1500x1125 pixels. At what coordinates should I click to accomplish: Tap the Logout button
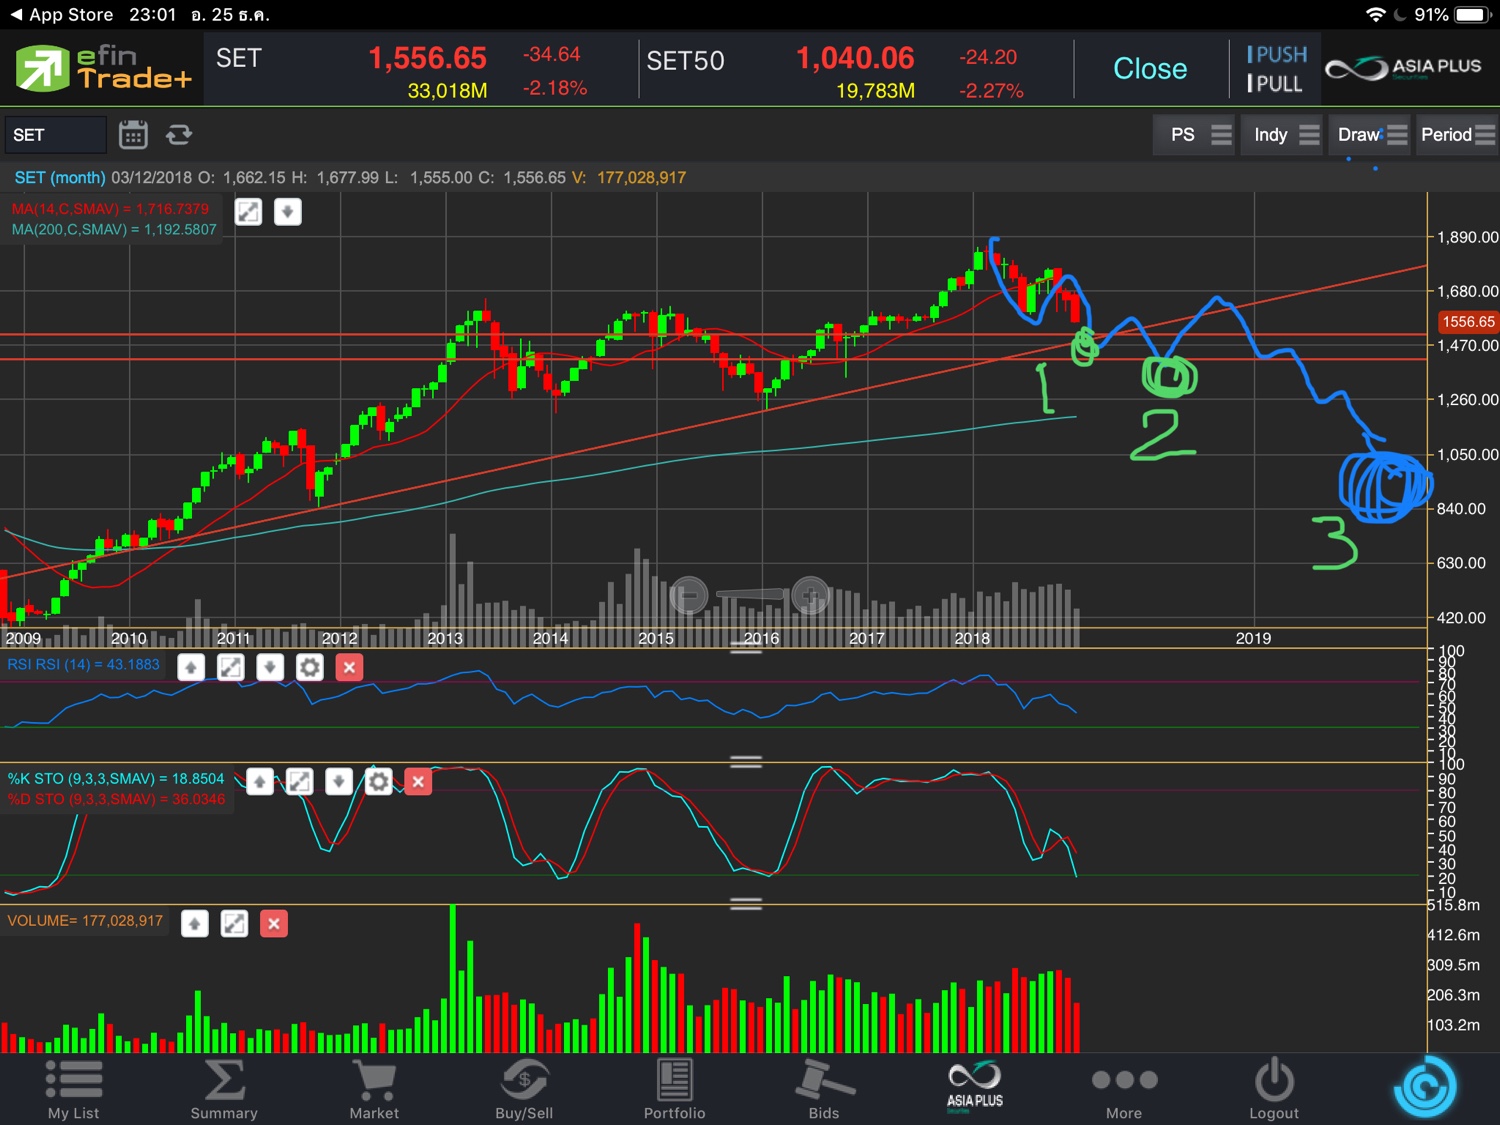tap(1274, 1089)
